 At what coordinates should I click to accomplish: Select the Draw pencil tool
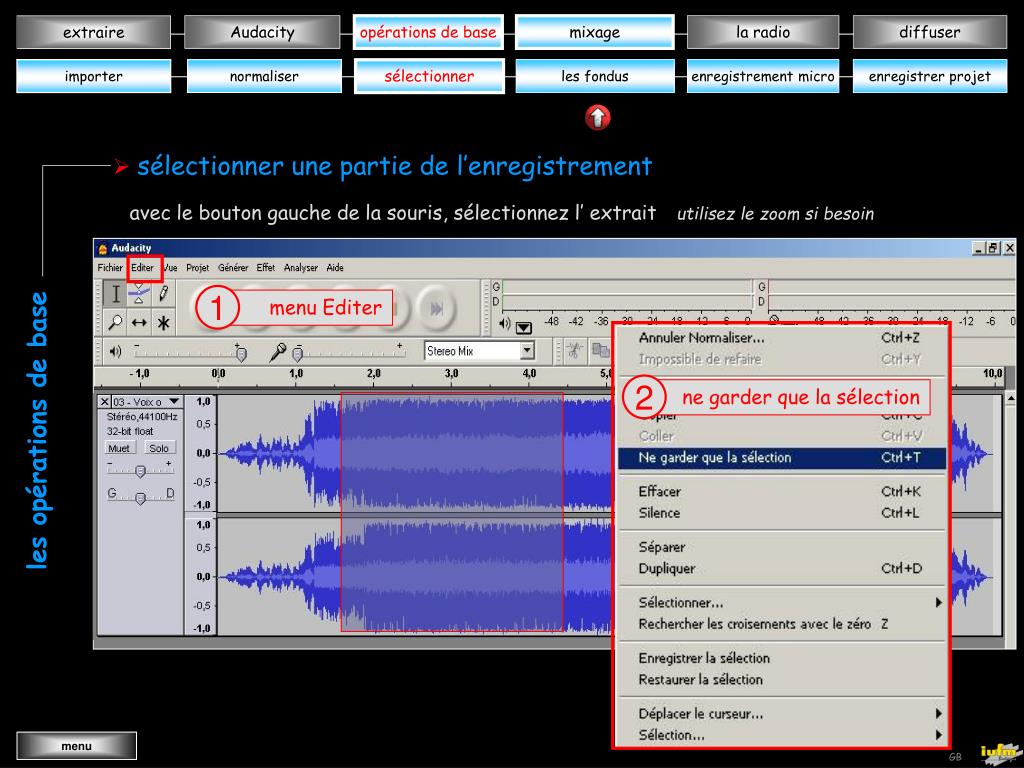(163, 294)
